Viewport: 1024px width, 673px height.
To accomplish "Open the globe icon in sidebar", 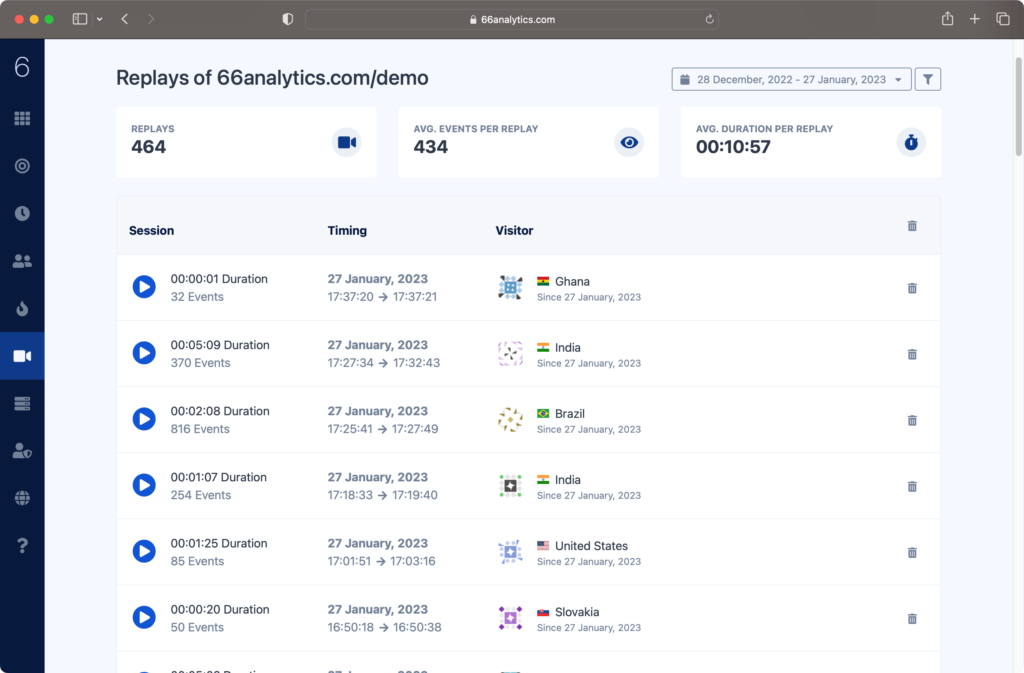I will pyautogui.click(x=22, y=498).
